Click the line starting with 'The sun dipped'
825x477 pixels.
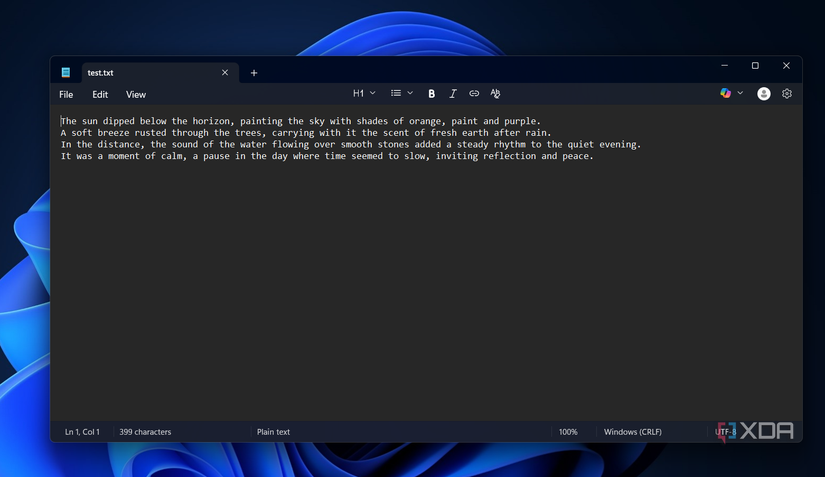pyautogui.click(x=300, y=121)
